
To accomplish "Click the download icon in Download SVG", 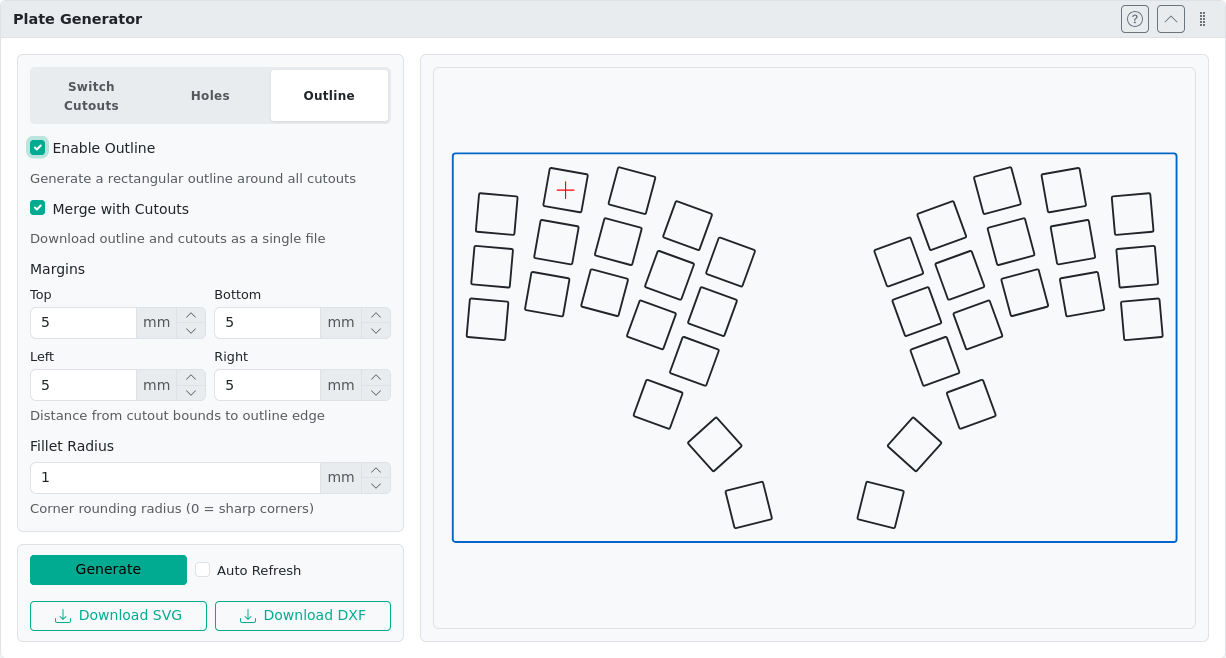I will click(x=63, y=616).
